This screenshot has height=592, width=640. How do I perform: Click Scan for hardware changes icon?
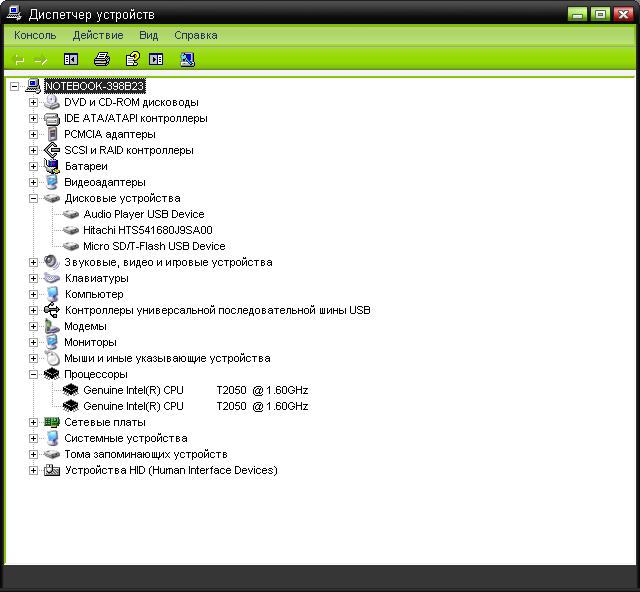coord(187,60)
